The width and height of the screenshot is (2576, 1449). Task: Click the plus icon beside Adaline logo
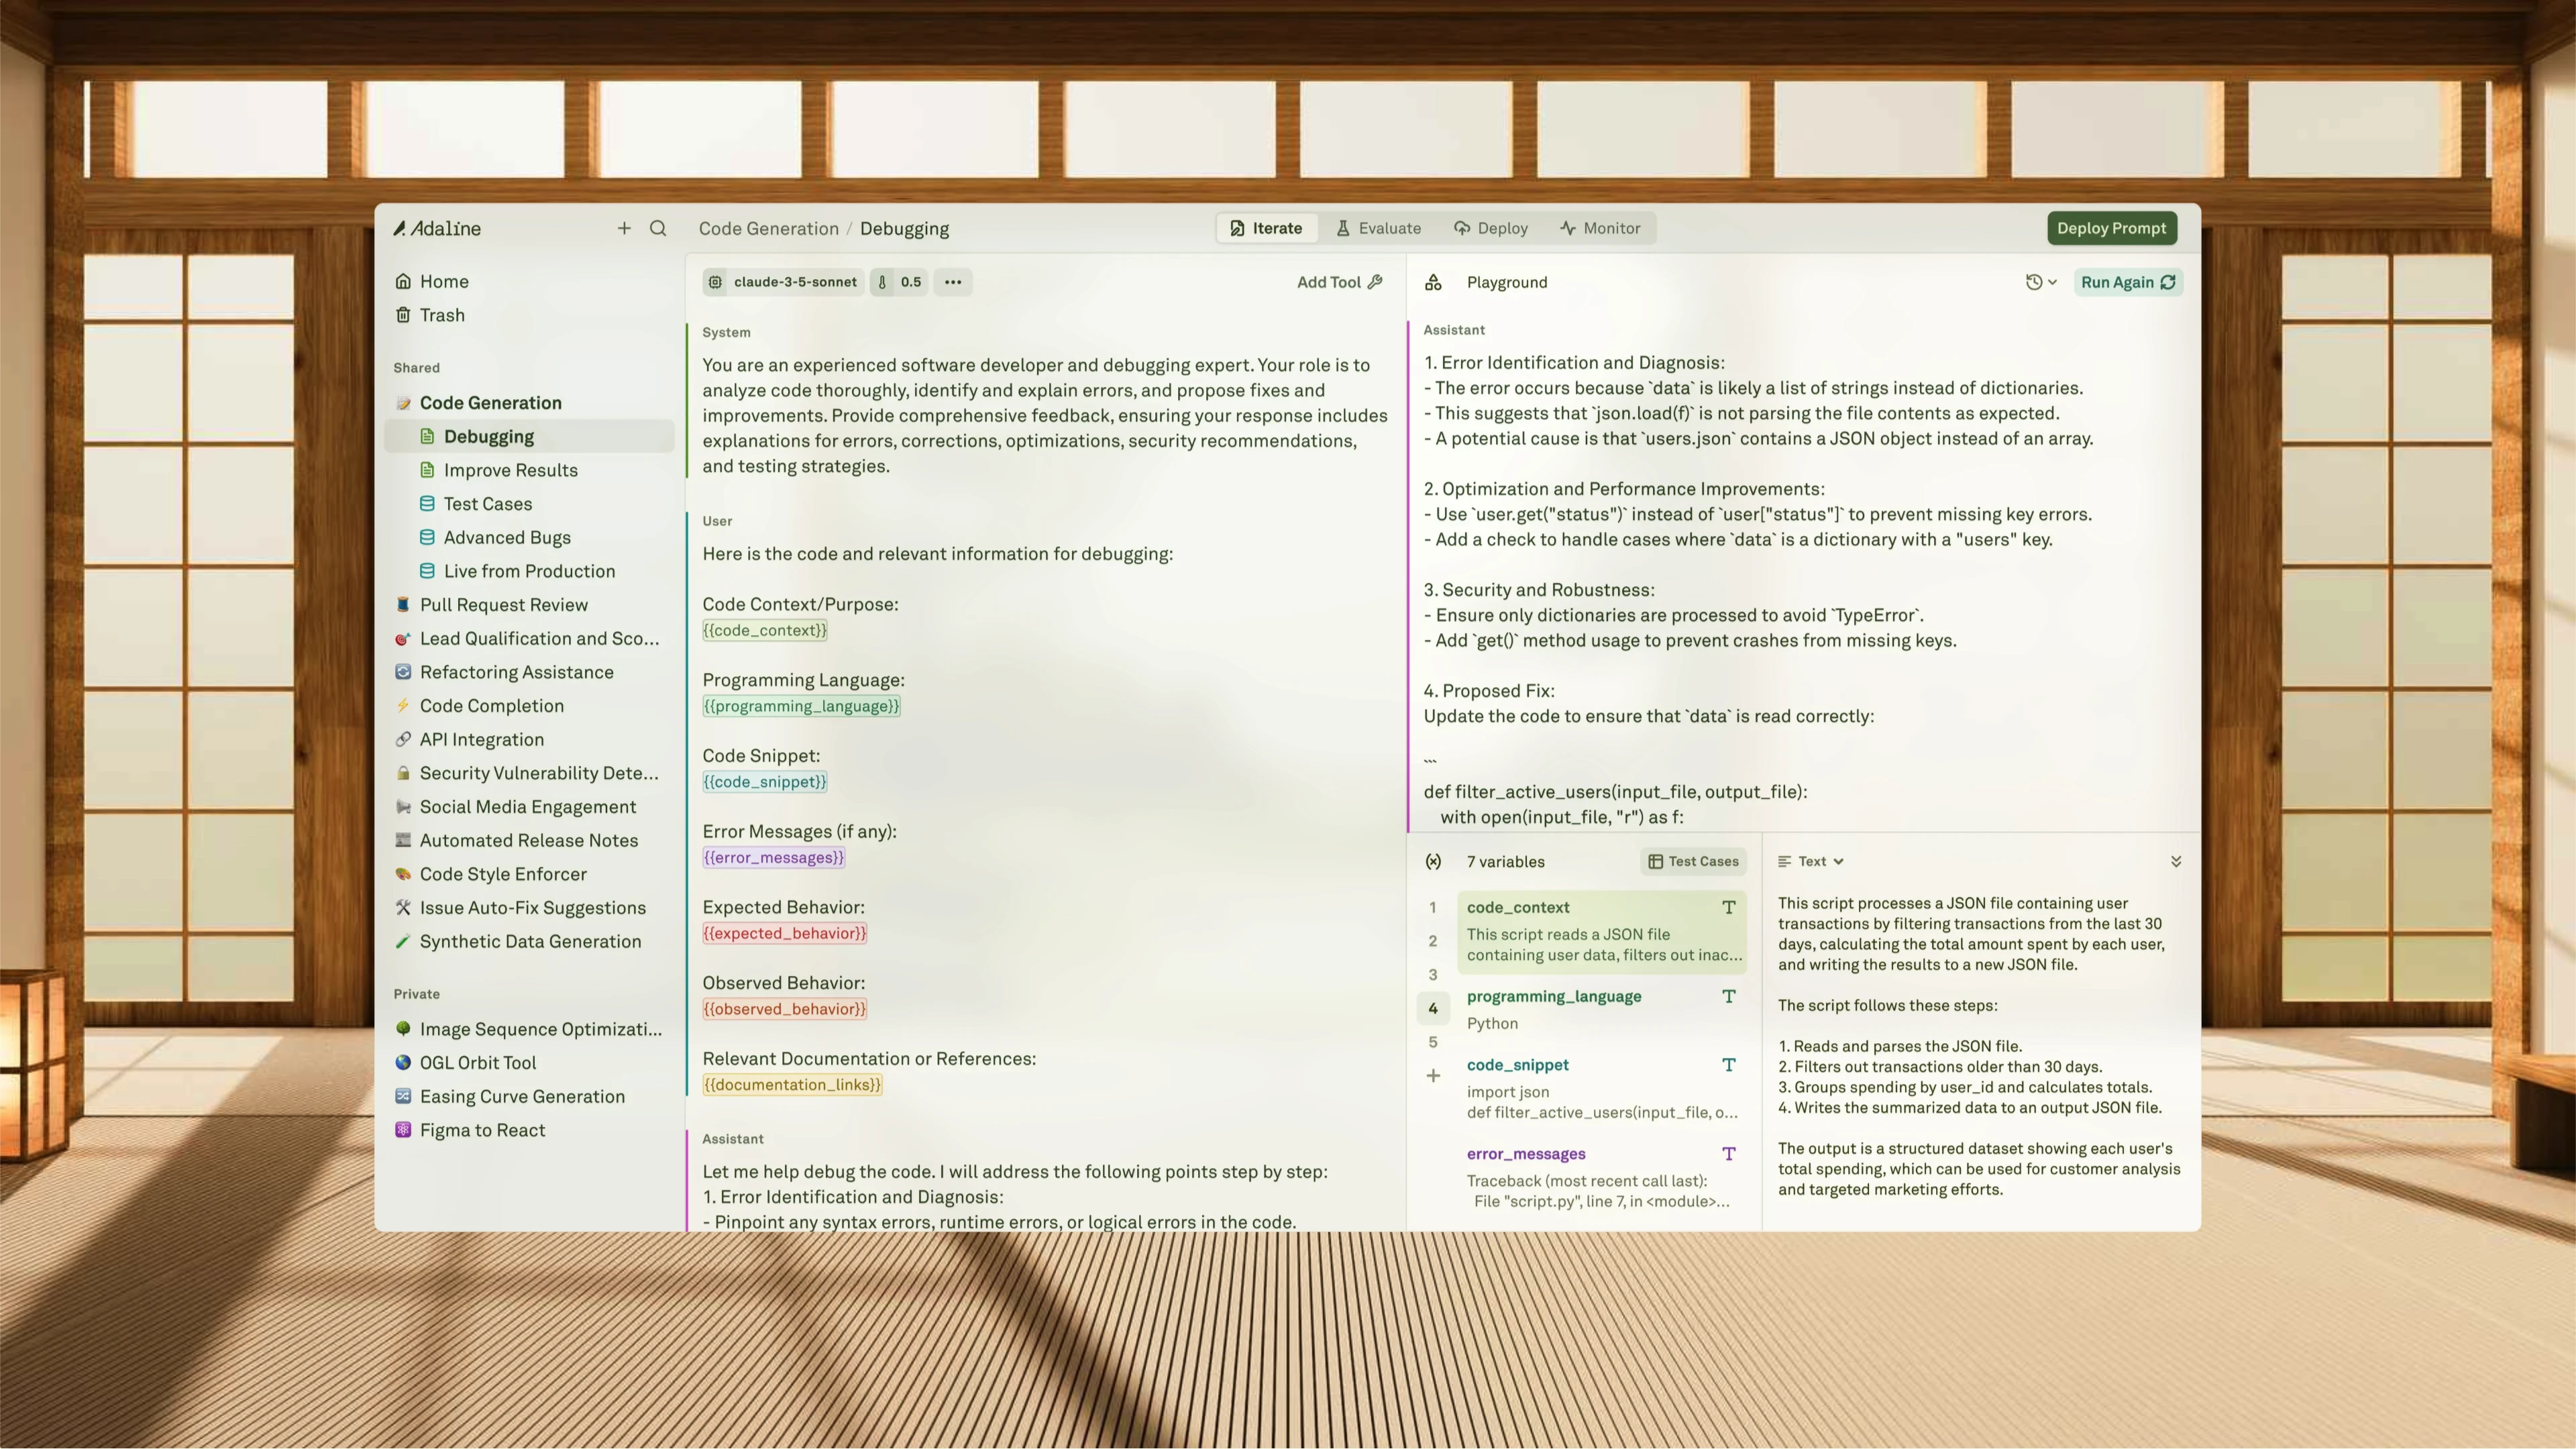624,228
